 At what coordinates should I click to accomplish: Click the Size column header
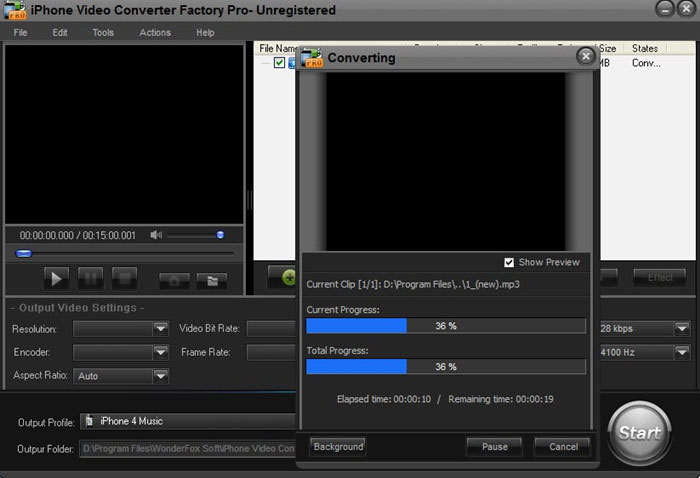pyautogui.click(x=608, y=48)
